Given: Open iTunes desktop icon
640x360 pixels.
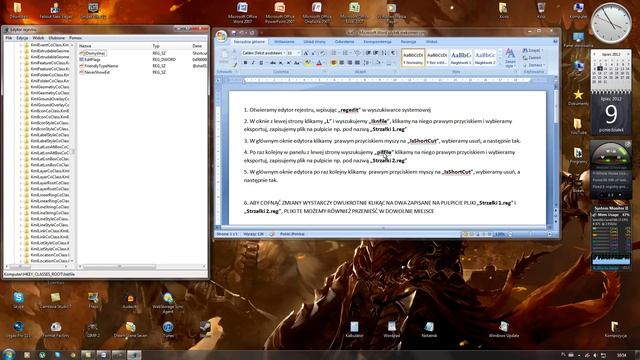Looking at the screenshot, I should [168, 329].
